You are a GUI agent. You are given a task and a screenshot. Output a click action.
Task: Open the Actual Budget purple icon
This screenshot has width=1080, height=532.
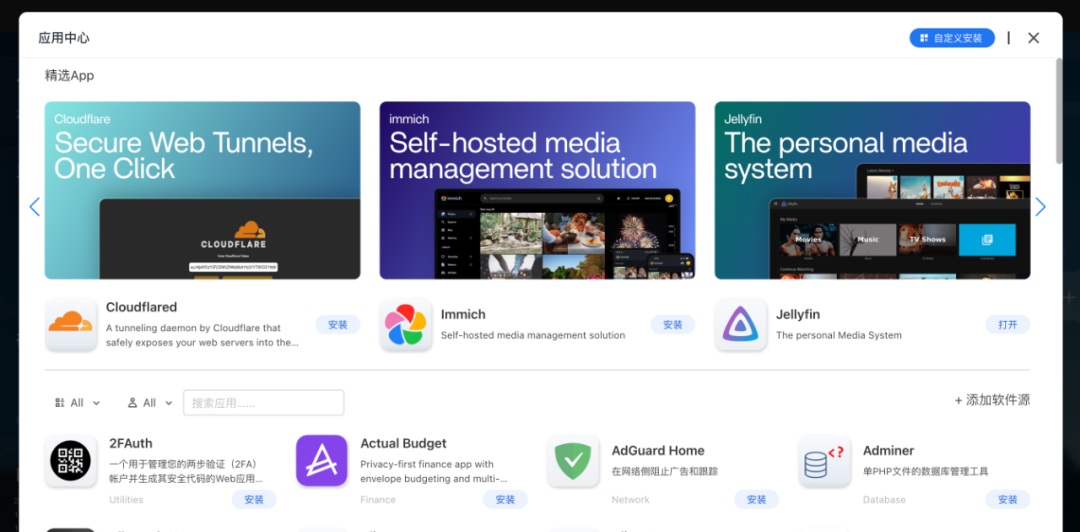click(322, 460)
